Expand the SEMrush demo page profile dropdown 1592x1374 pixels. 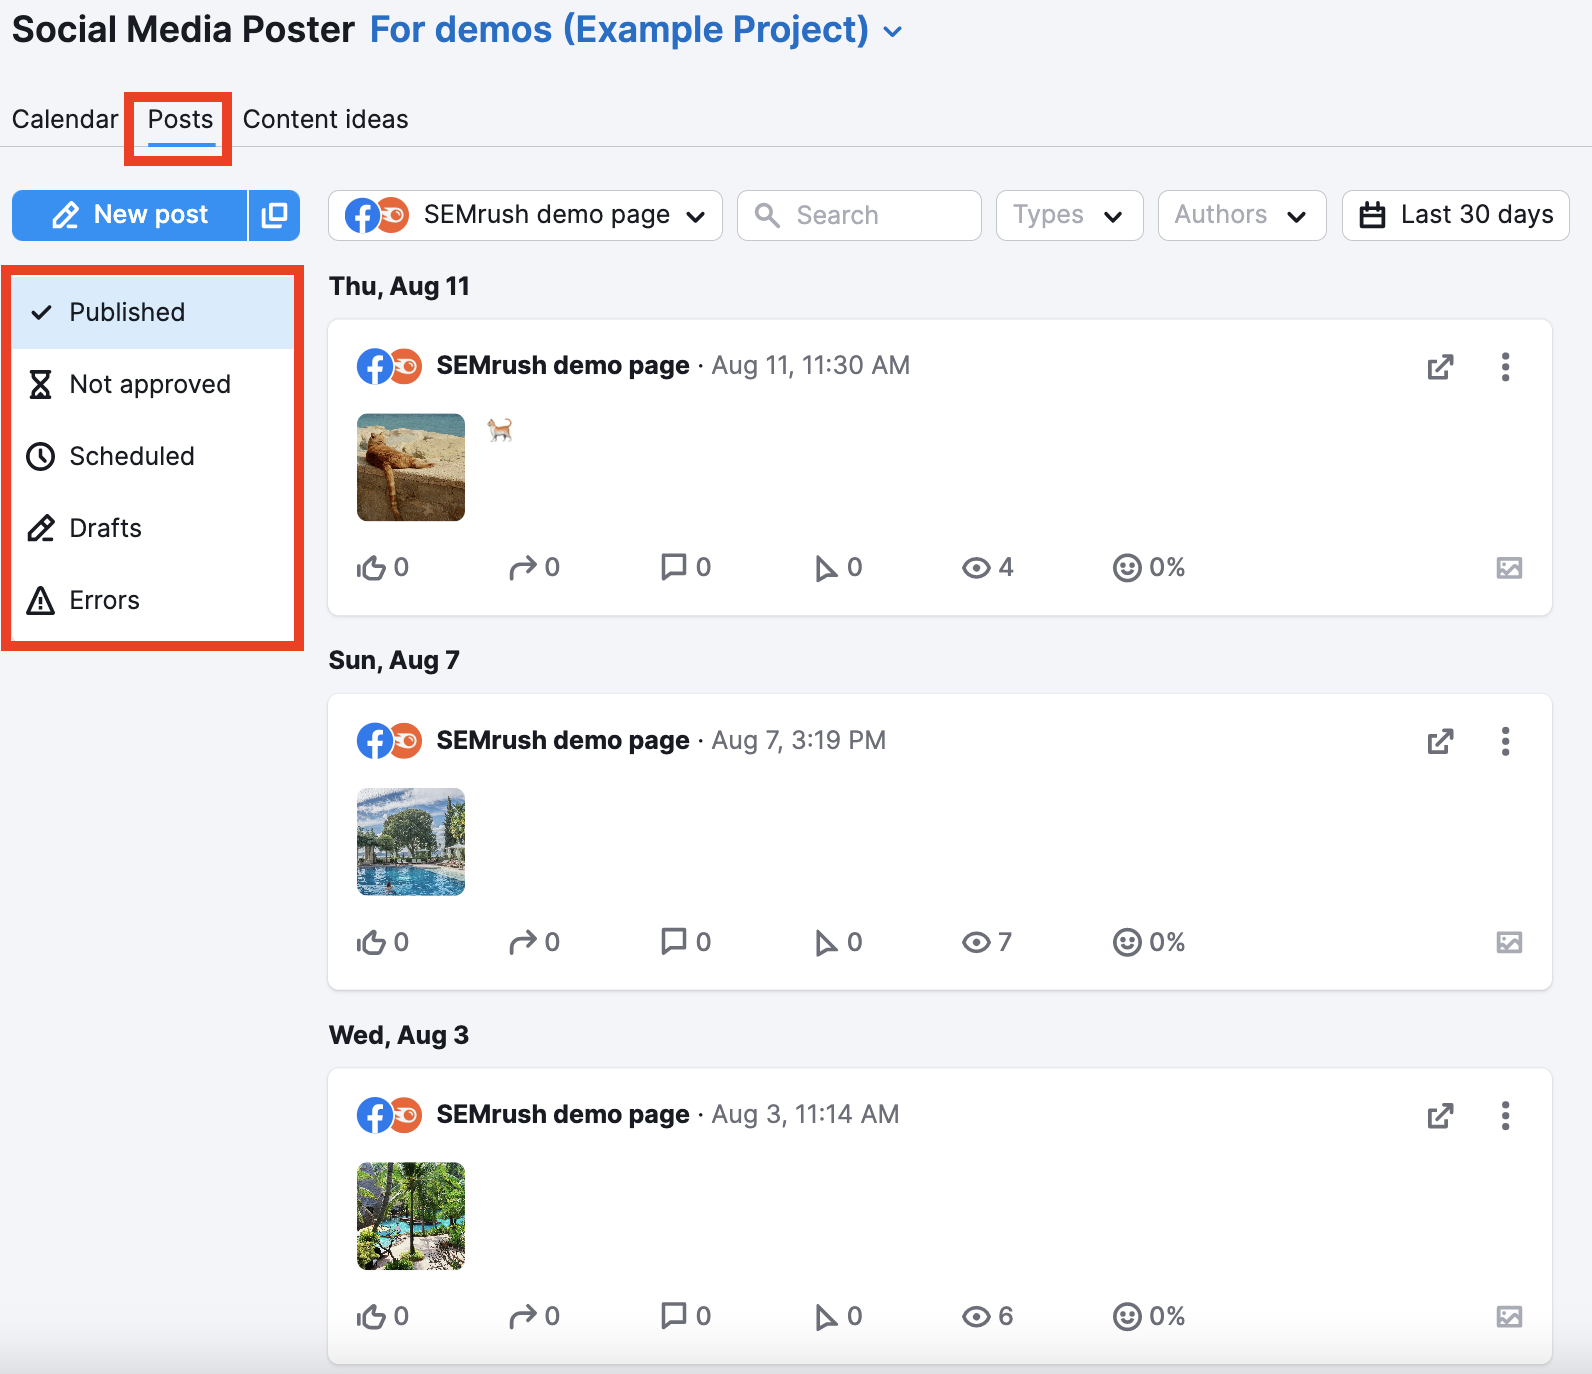pos(525,215)
